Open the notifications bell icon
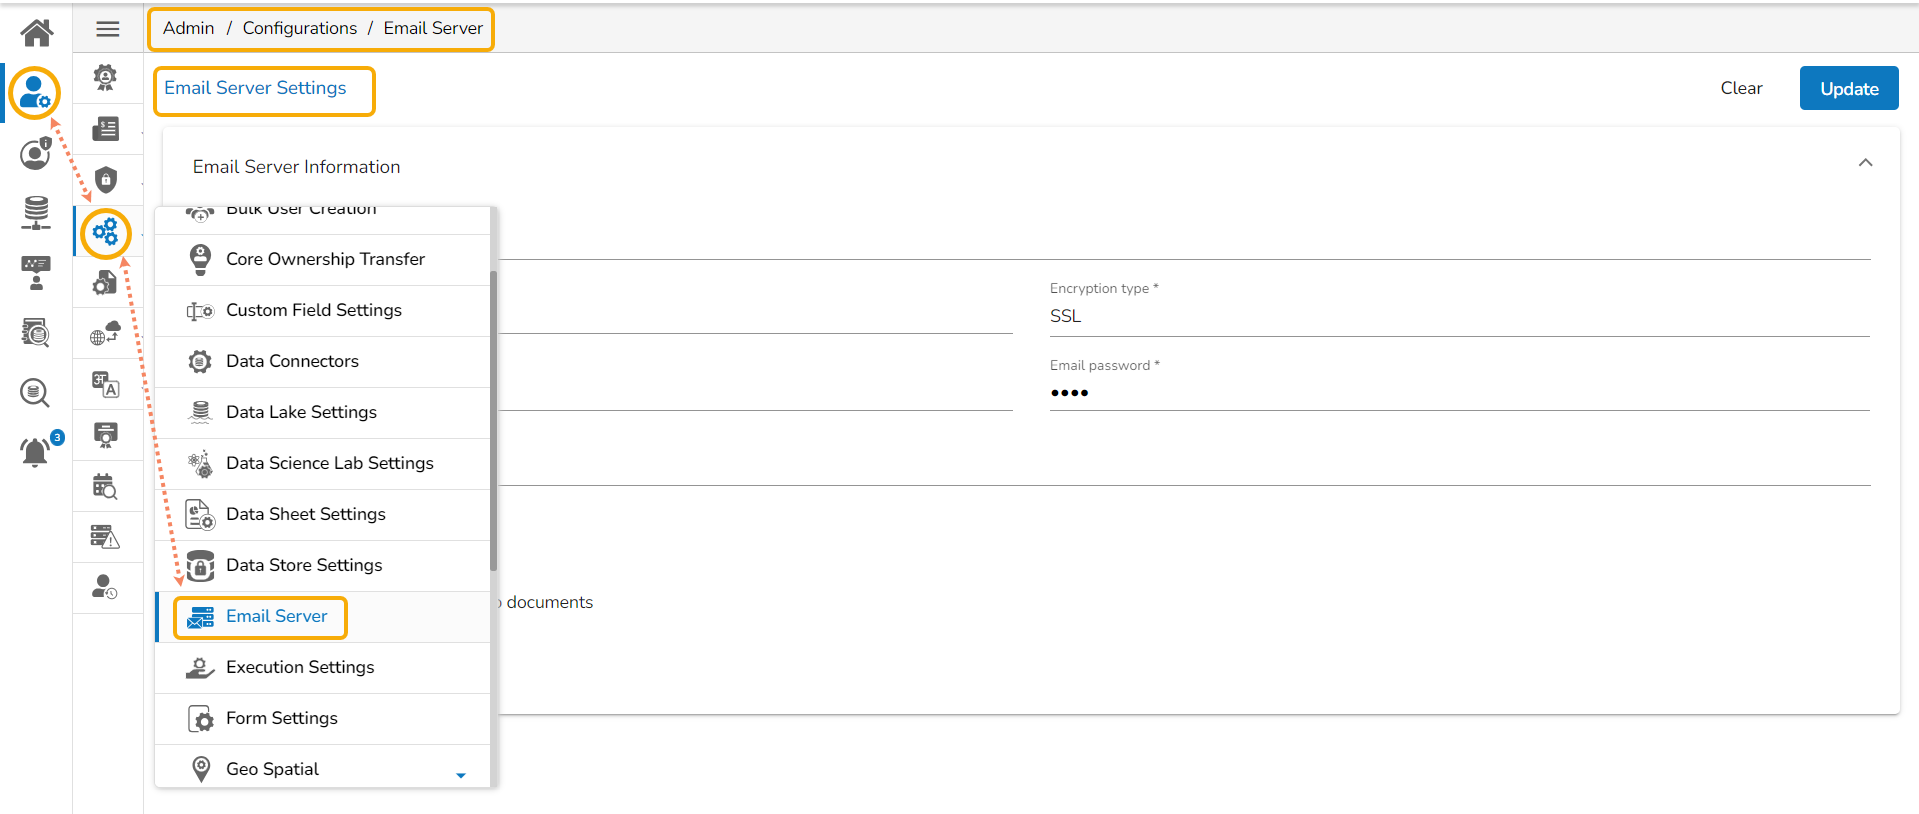The width and height of the screenshot is (1919, 814). 35,452
